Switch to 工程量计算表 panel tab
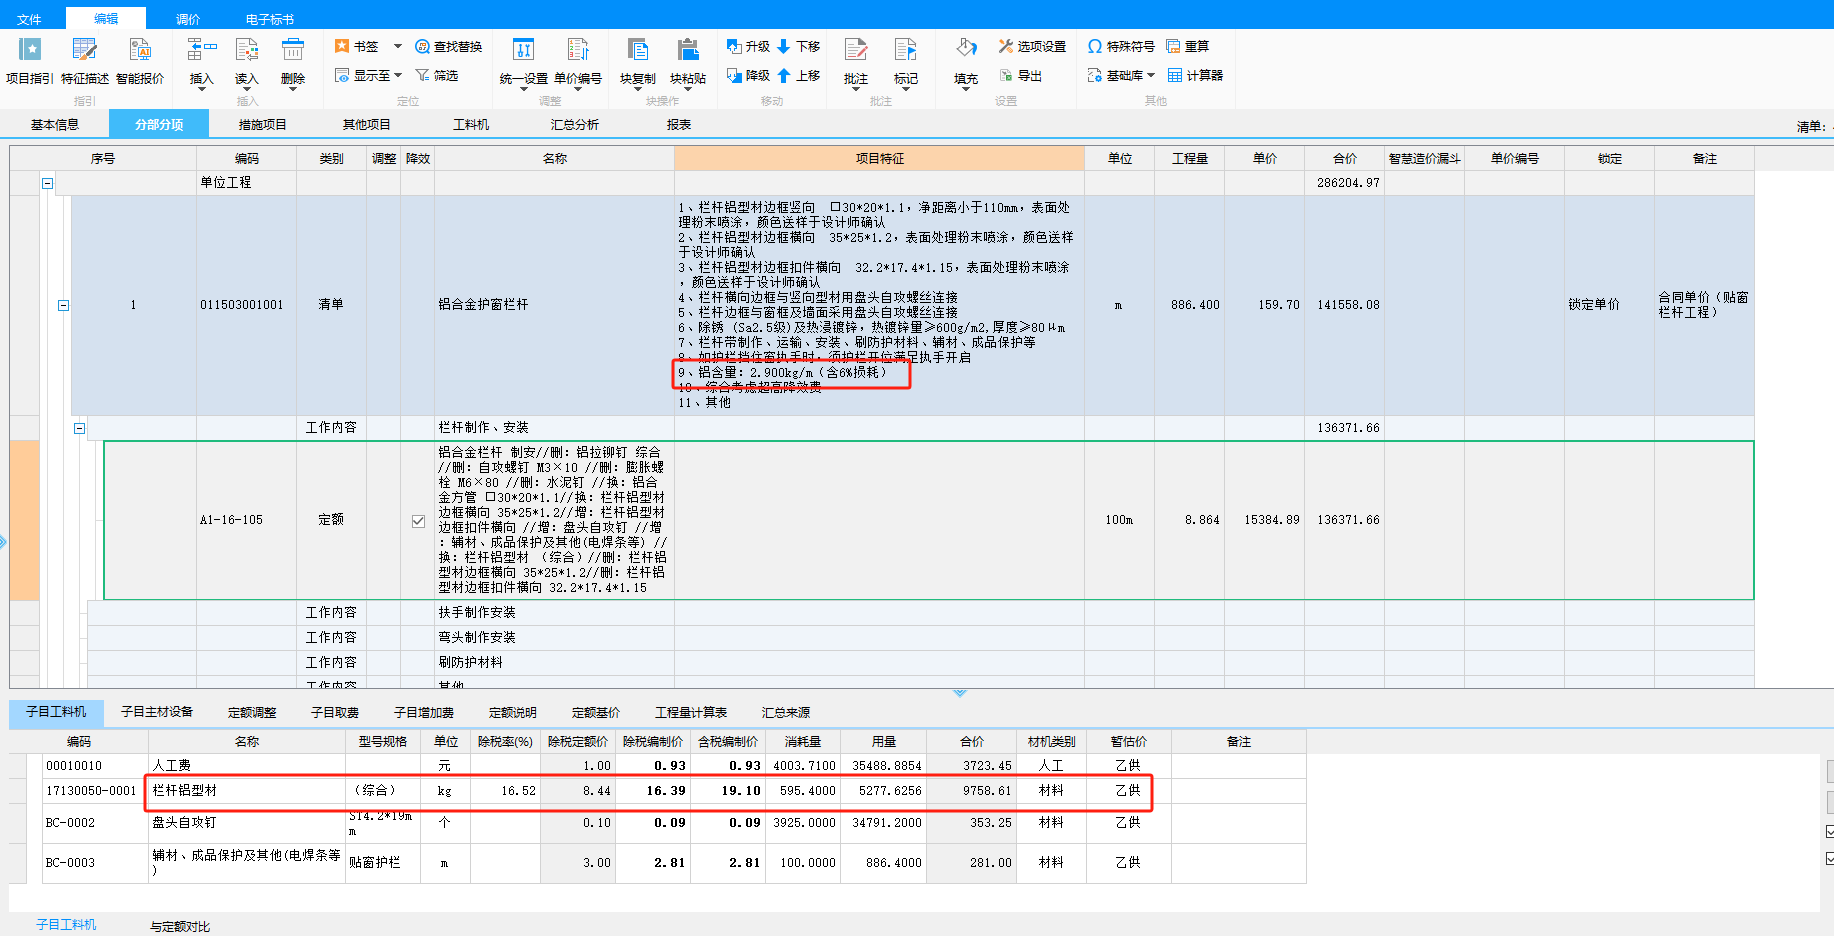Viewport: 1834px width, 936px height. (691, 712)
